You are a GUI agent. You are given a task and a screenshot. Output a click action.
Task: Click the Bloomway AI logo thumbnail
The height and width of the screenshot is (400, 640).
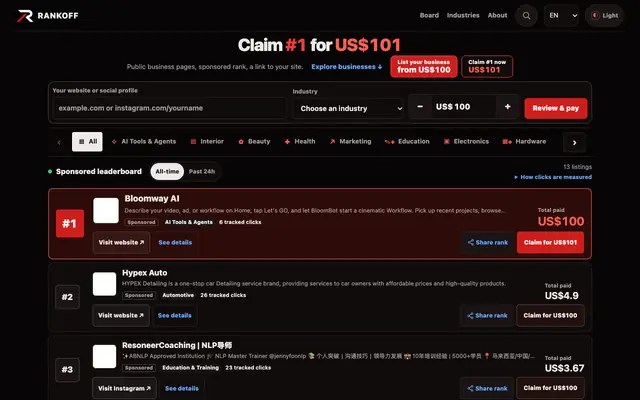(x=106, y=211)
